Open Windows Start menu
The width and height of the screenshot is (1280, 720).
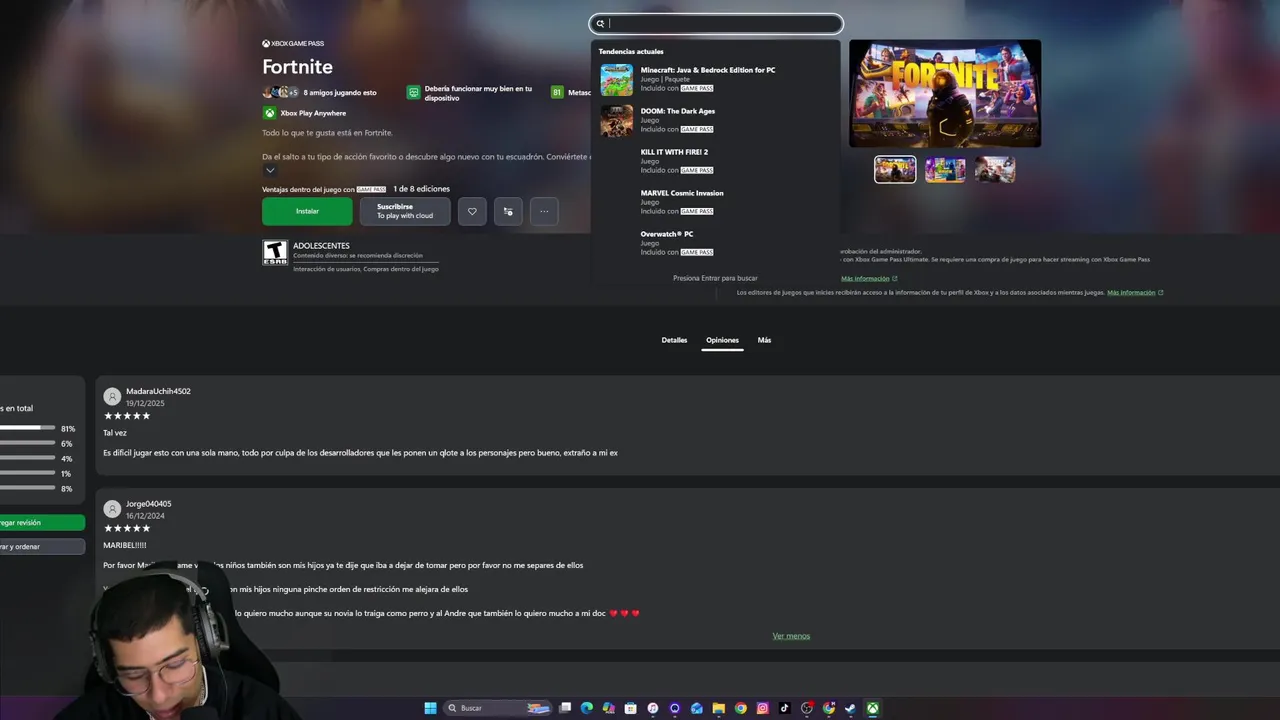[430, 708]
